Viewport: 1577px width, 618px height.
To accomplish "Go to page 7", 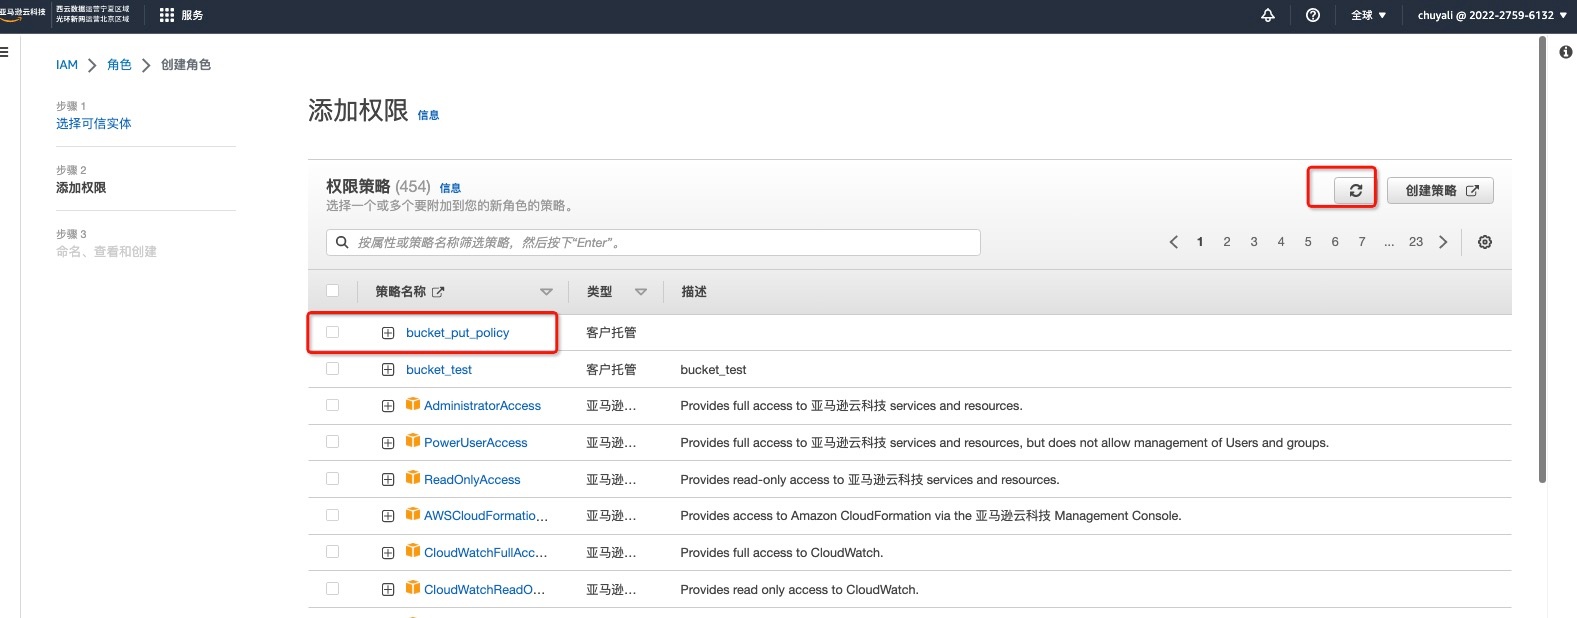I will click(x=1362, y=242).
